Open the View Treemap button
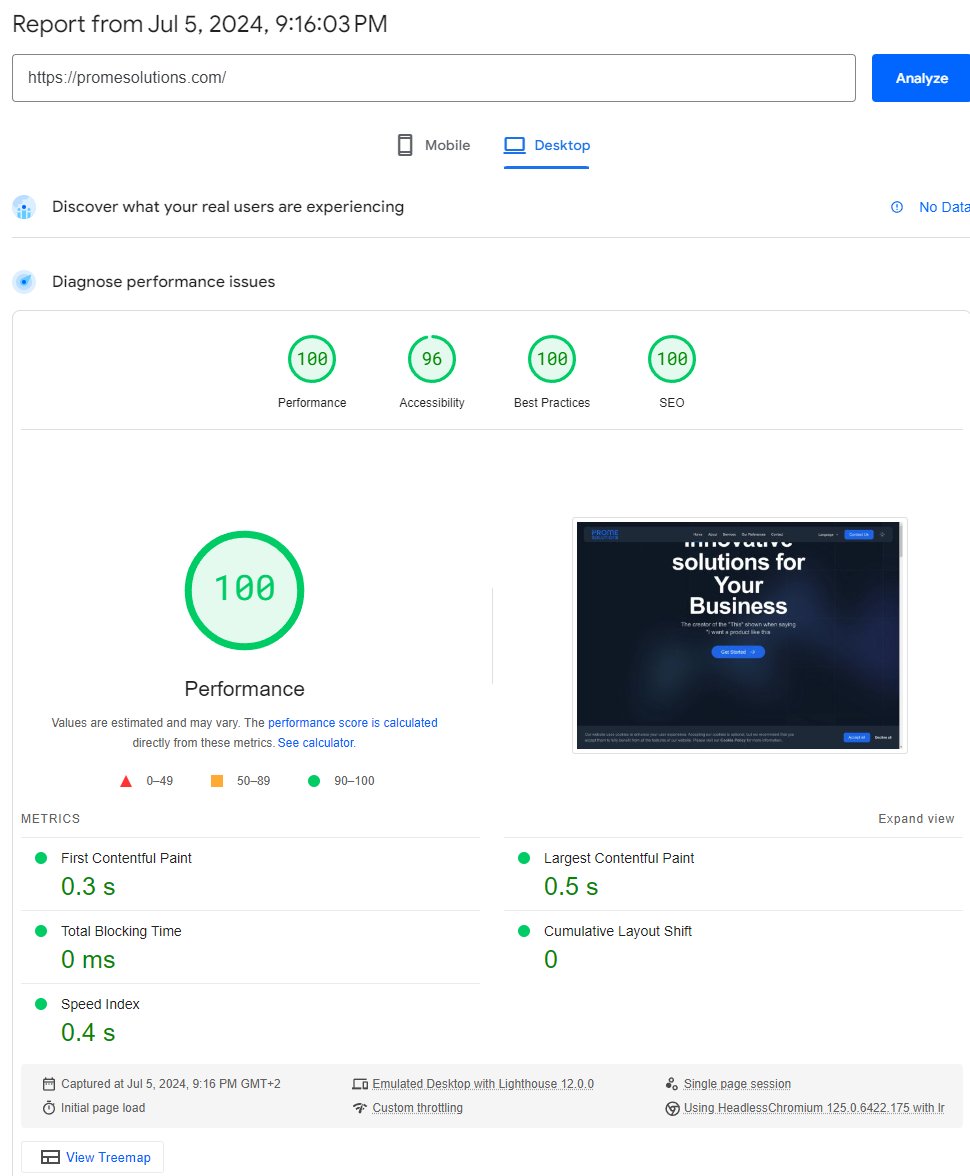Viewport: 970px width, 1176px height. click(92, 1157)
